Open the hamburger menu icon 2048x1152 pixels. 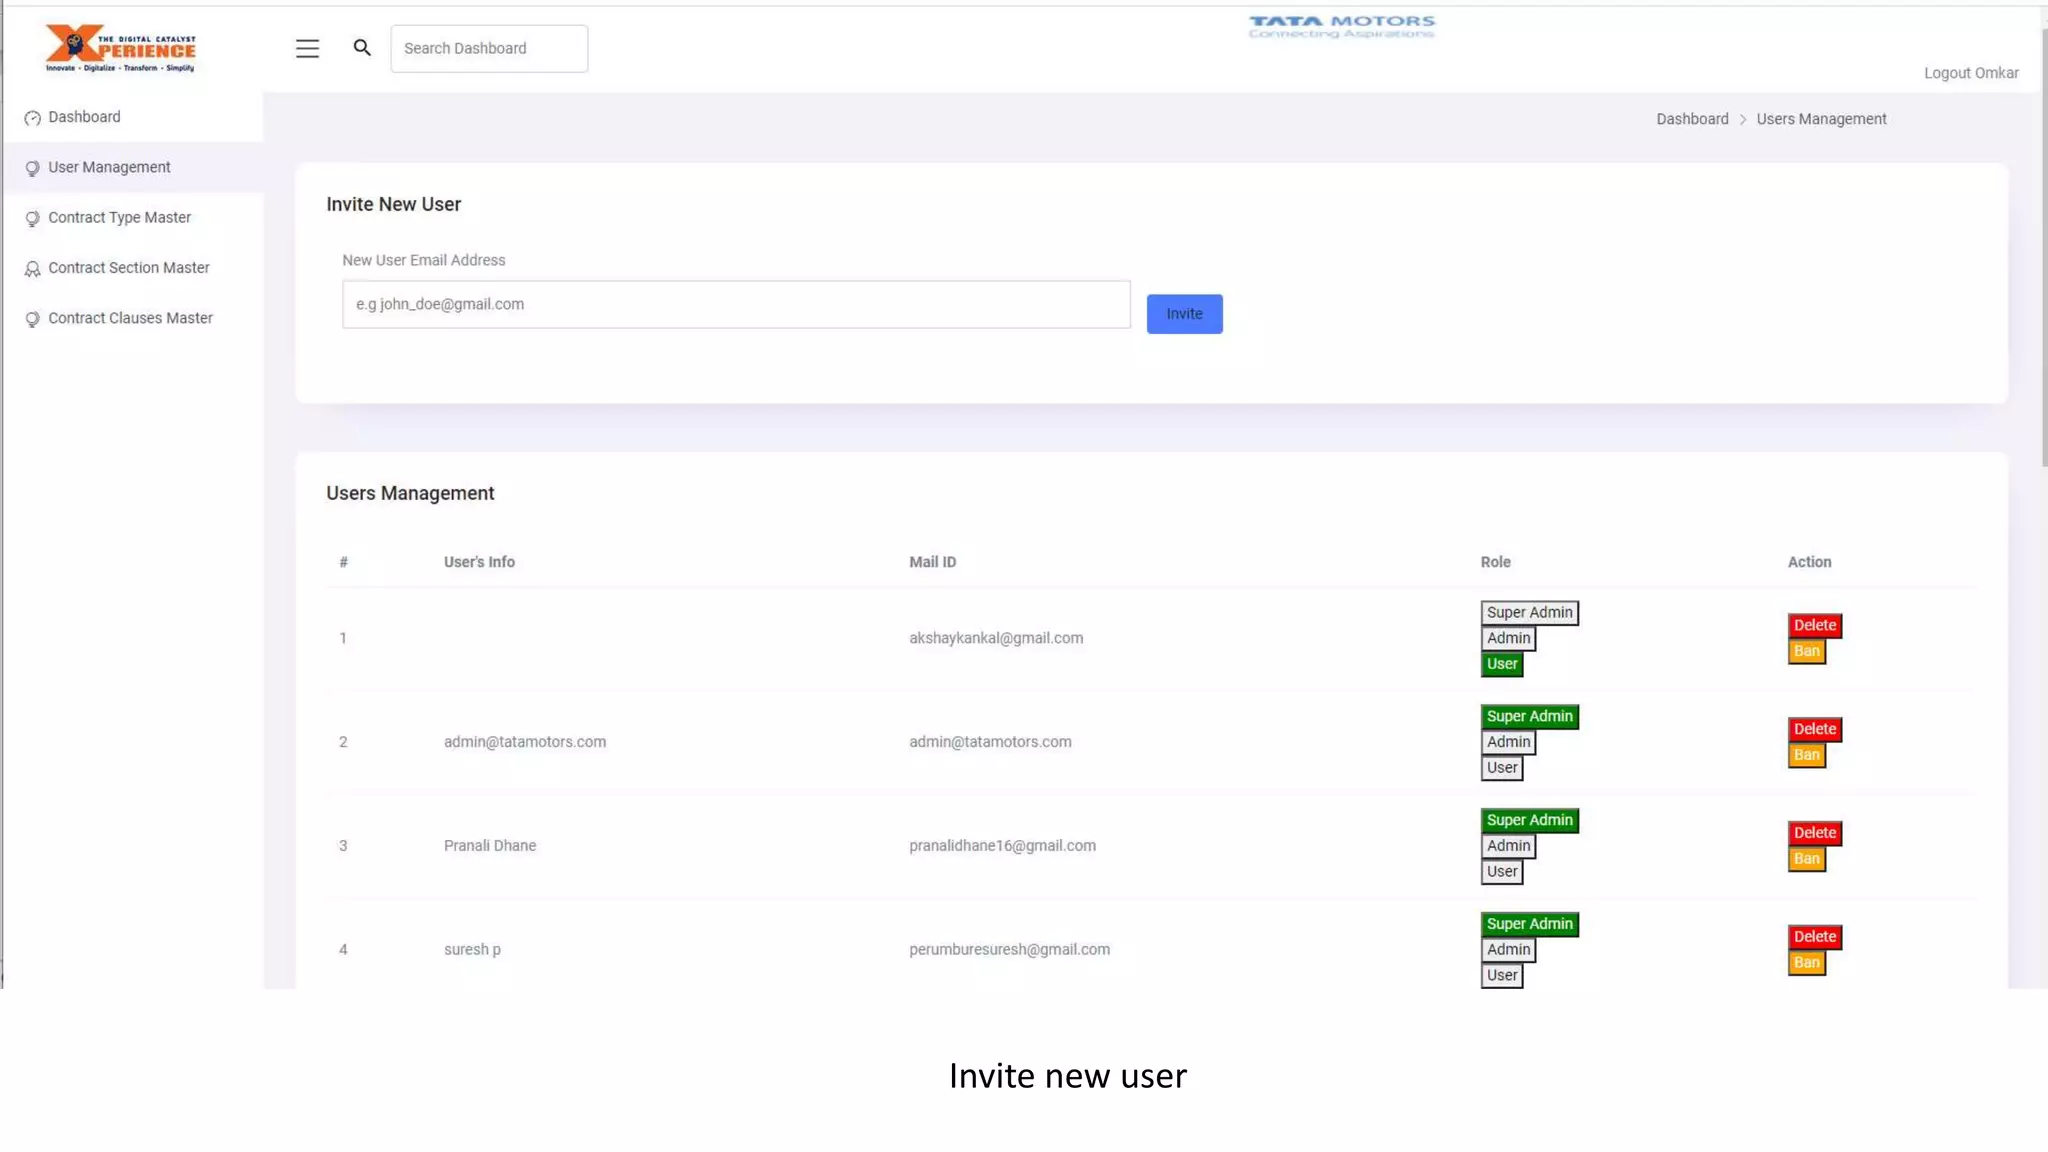coord(307,48)
